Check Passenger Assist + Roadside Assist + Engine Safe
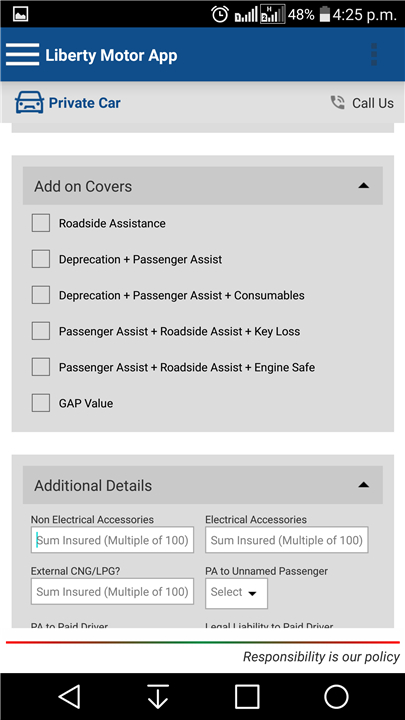The image size is (405, 720). 41,367
